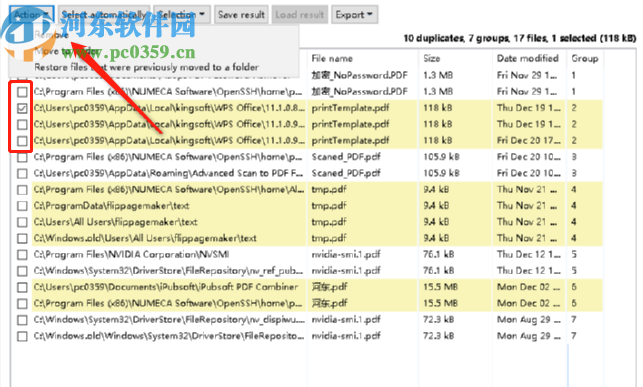This screenshot has height=387, width=643.
Task: Check the NUMECA Scaned_PDF.pdf row checkbox
Action: 22,157
